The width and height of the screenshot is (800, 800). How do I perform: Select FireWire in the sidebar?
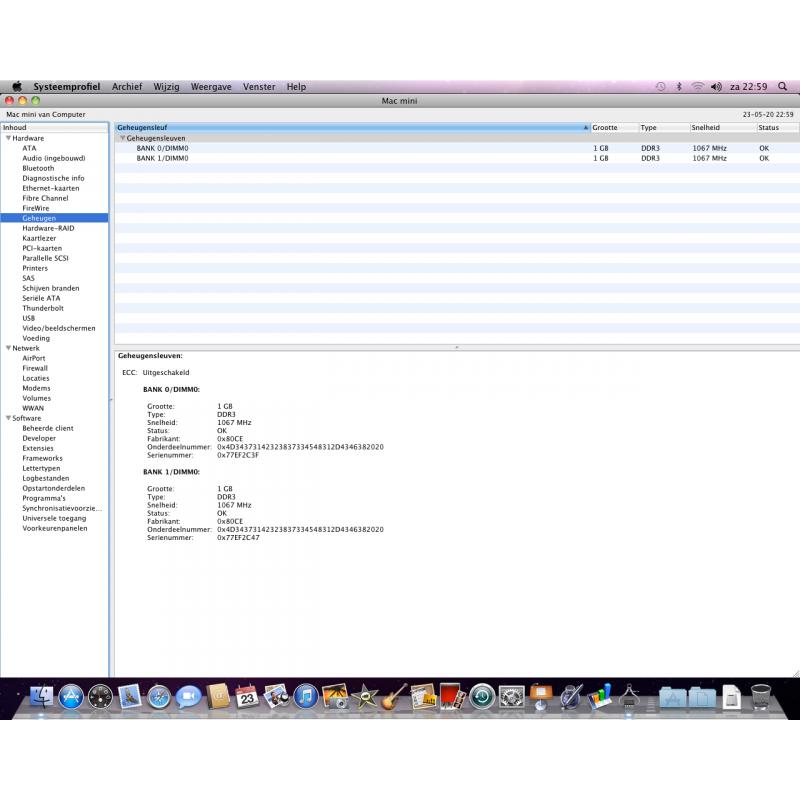pyautogui.click(x=36, y=208)
